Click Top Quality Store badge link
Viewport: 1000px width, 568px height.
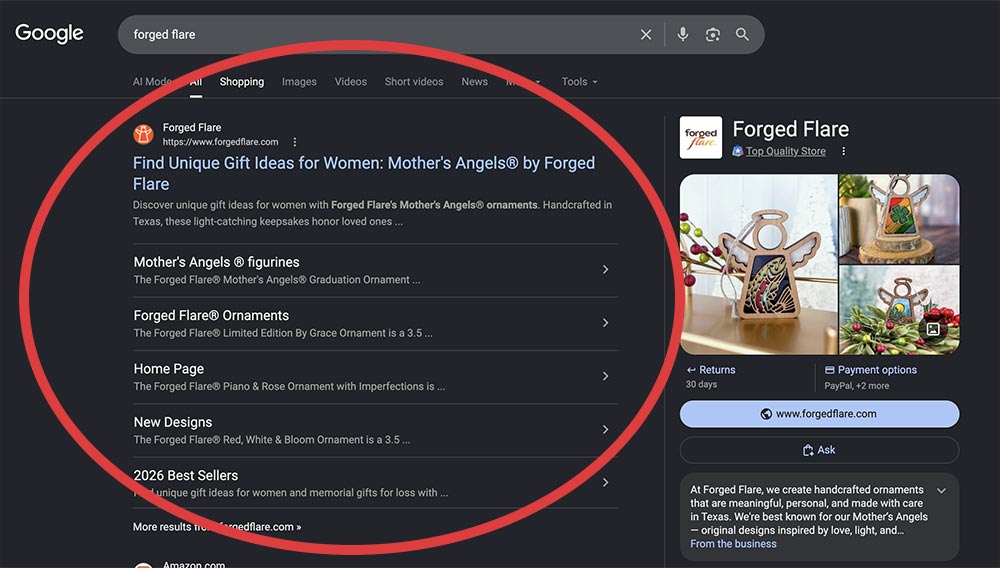coord(786,151)
